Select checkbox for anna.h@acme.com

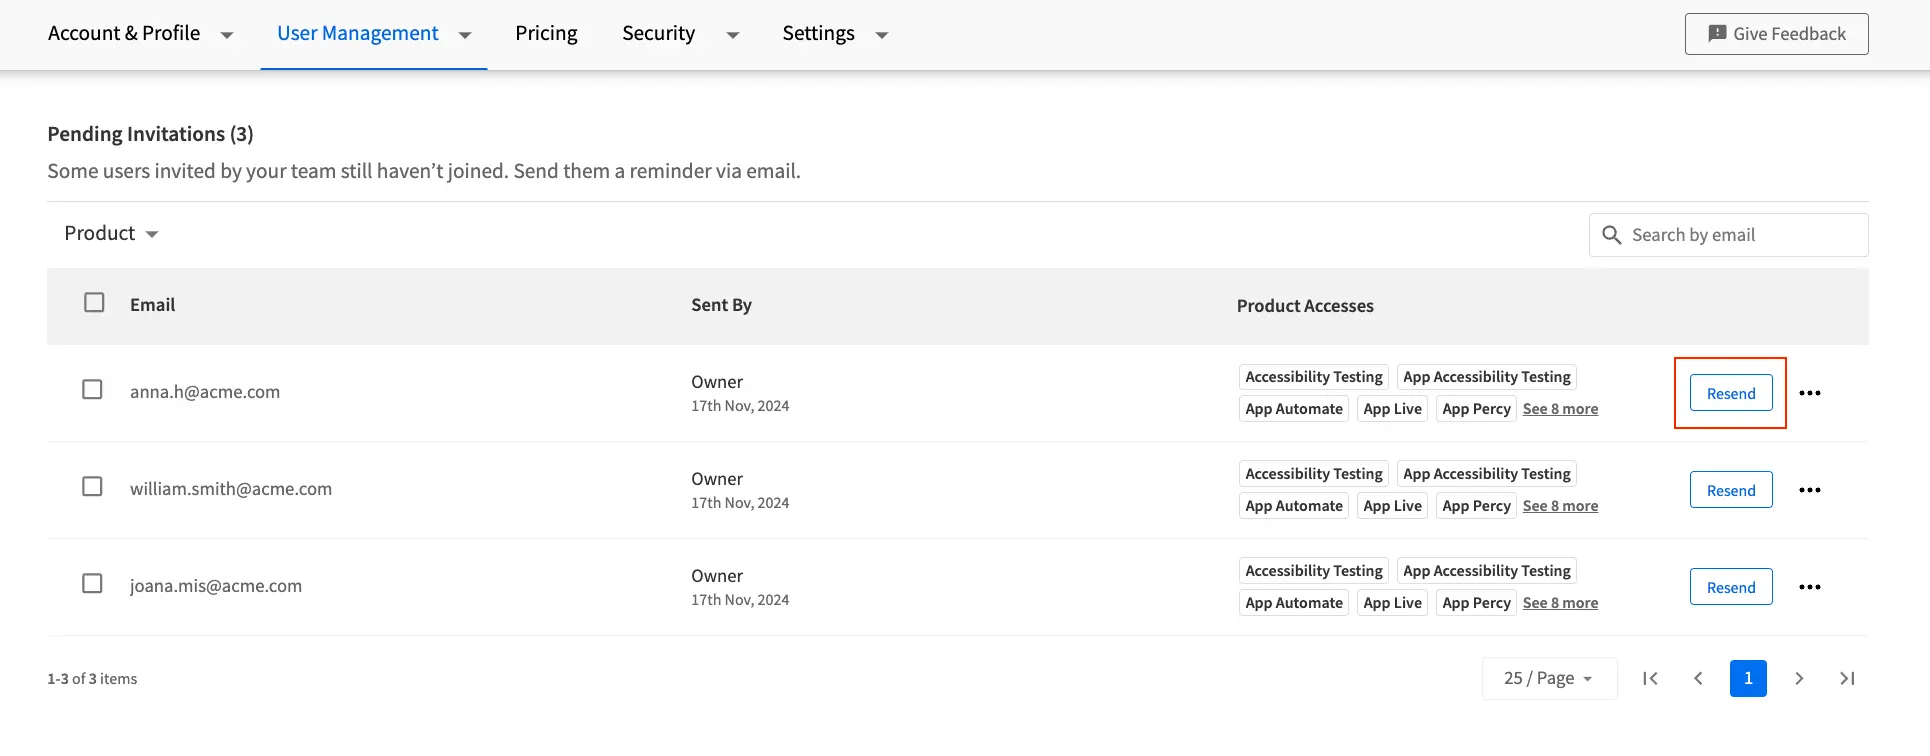[92, 389]
